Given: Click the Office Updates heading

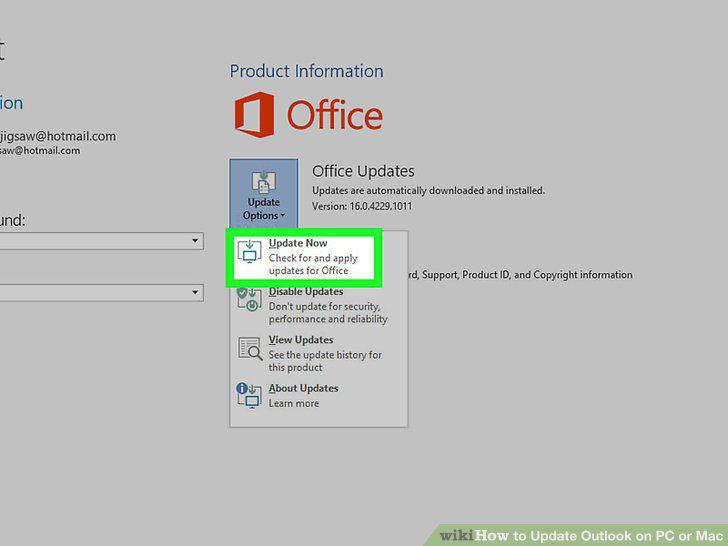Looking at the screenshot, I should tap(363, 171).
